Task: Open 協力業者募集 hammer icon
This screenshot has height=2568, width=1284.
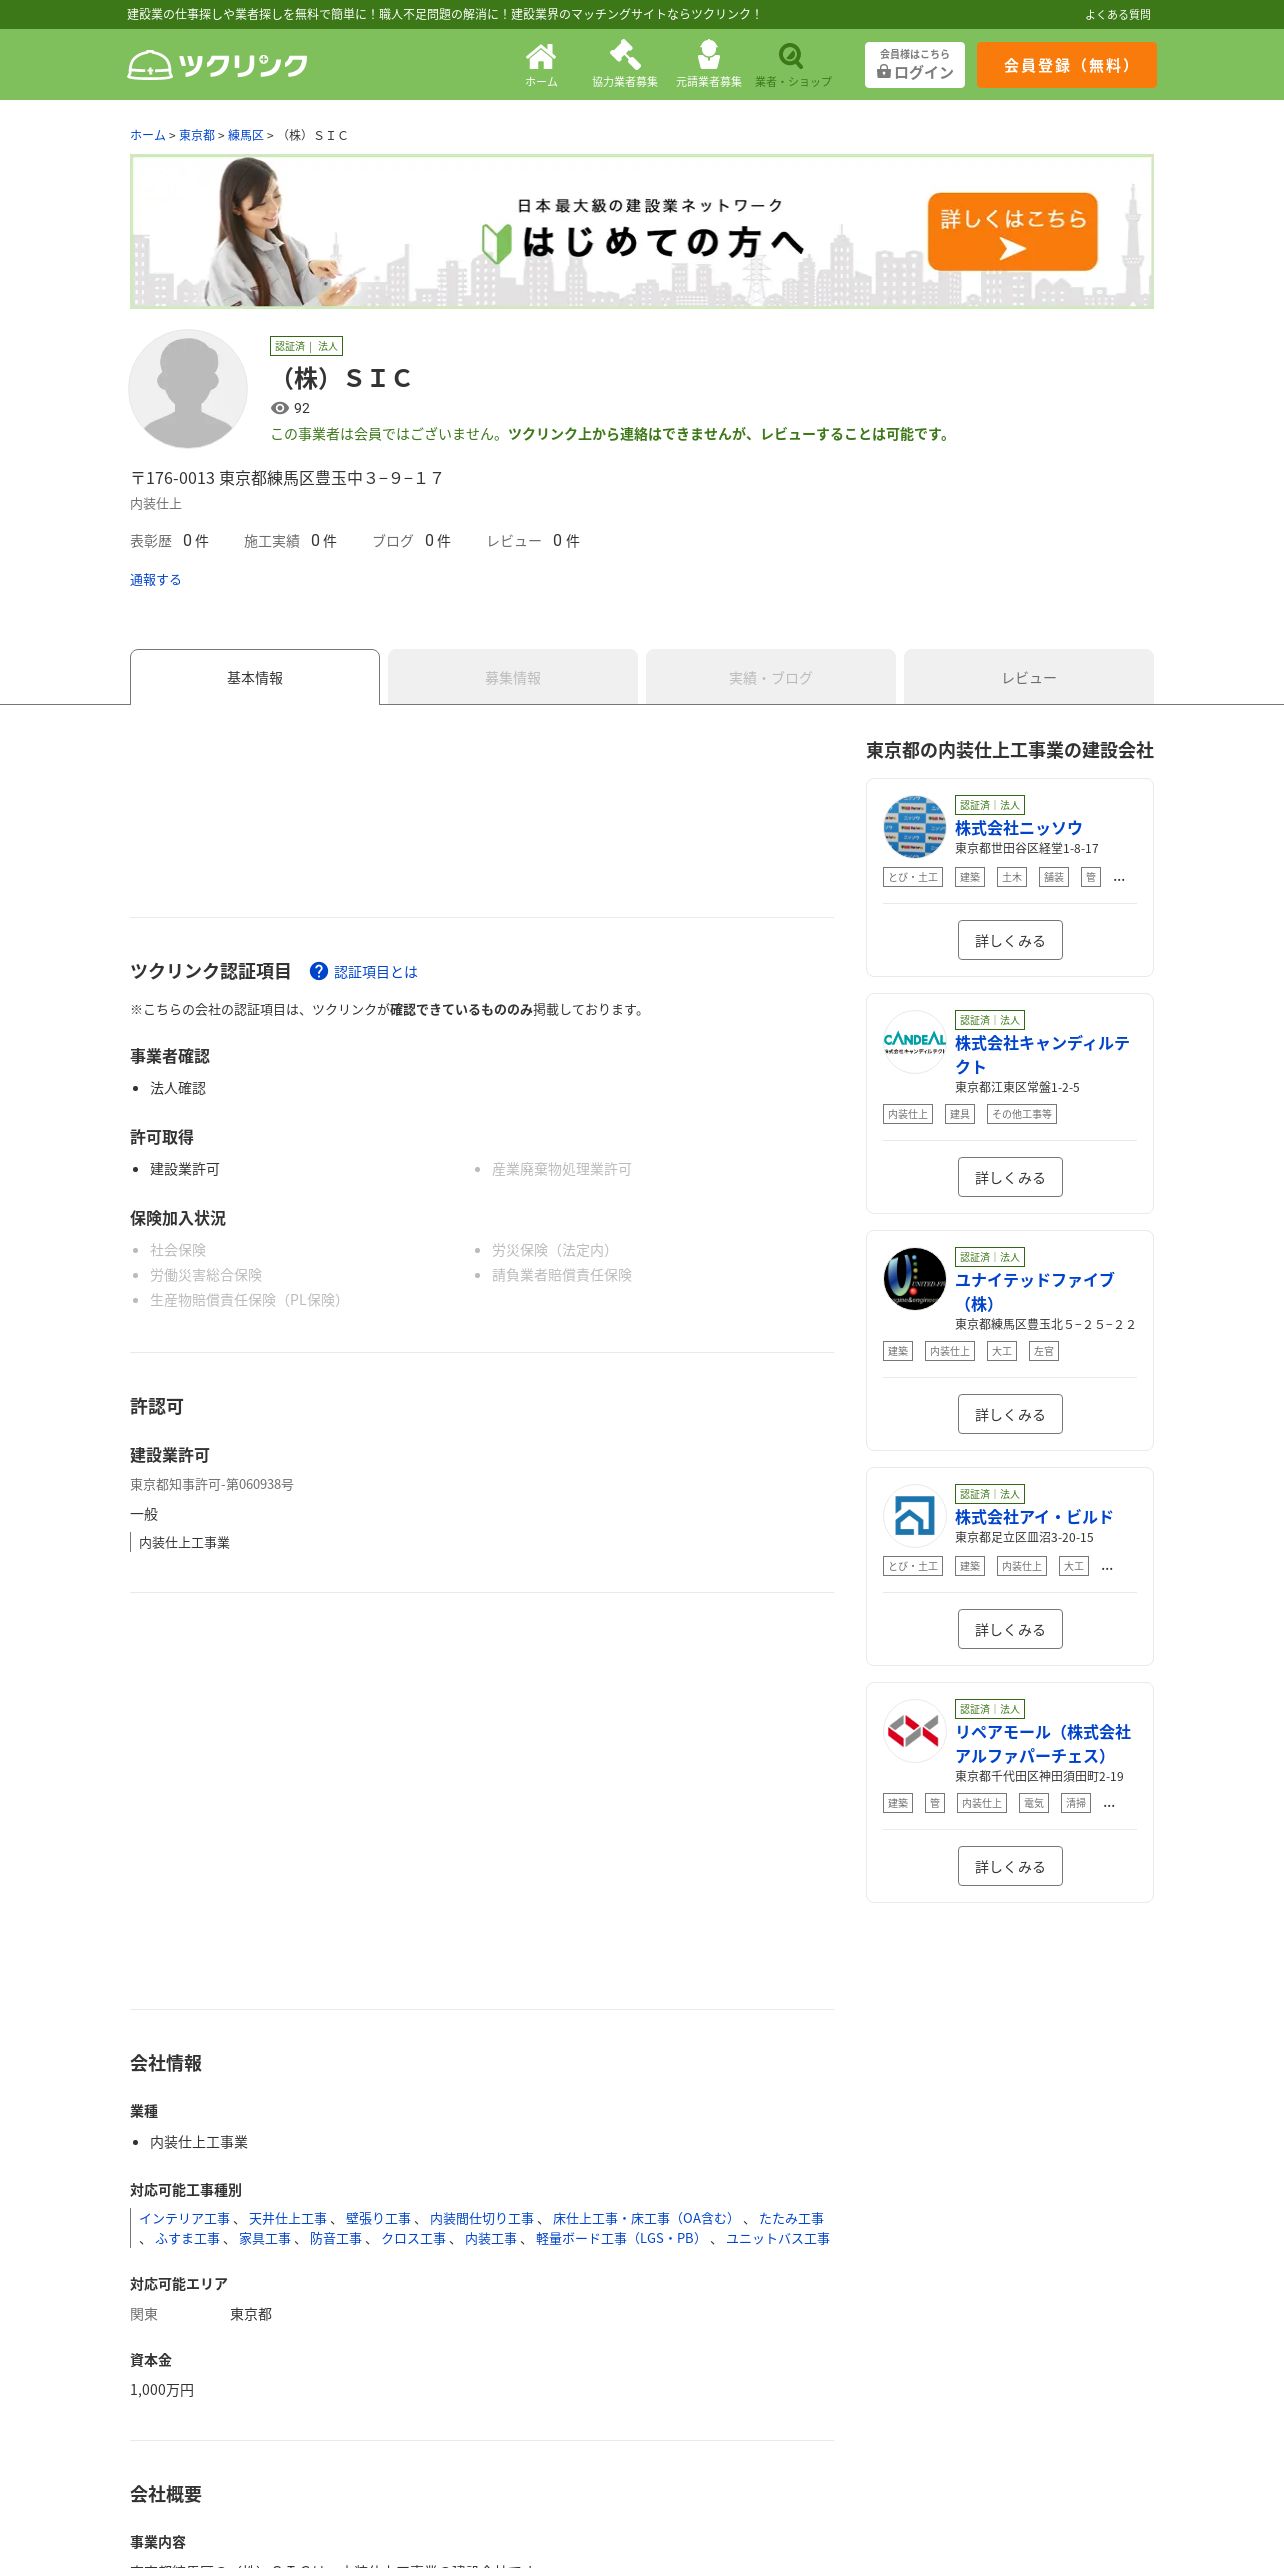Action: point(625,65)
